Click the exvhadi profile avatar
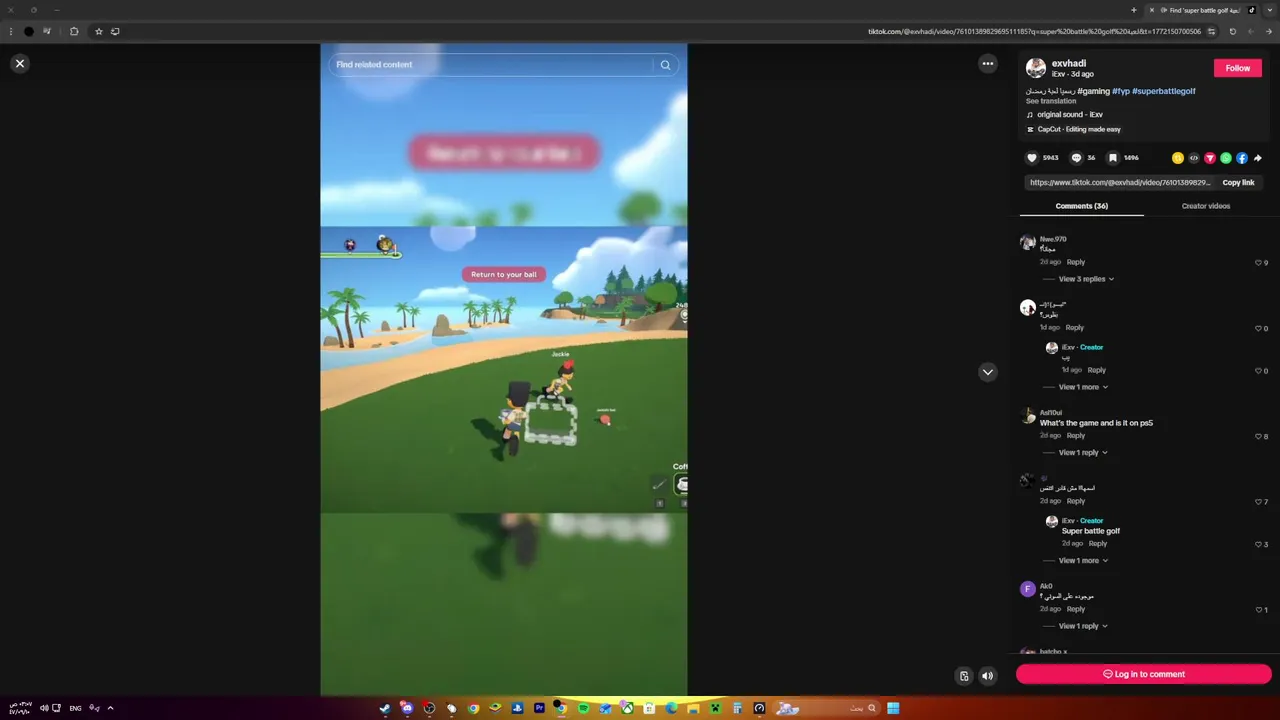The width and height of the screenshot is (1280, 720). (1036, 68)
